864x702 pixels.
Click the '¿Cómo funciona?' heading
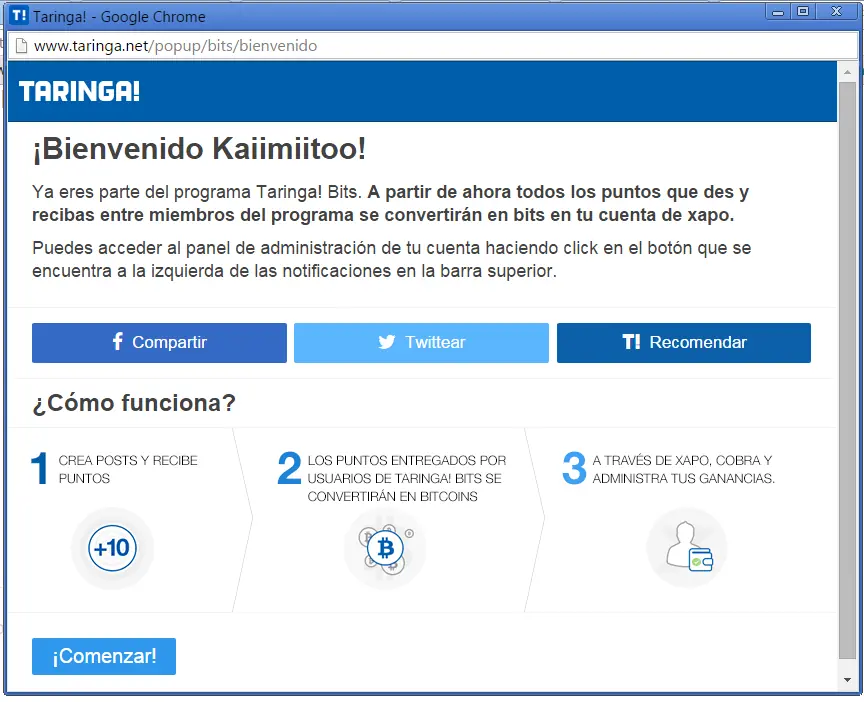pos(134,403)
